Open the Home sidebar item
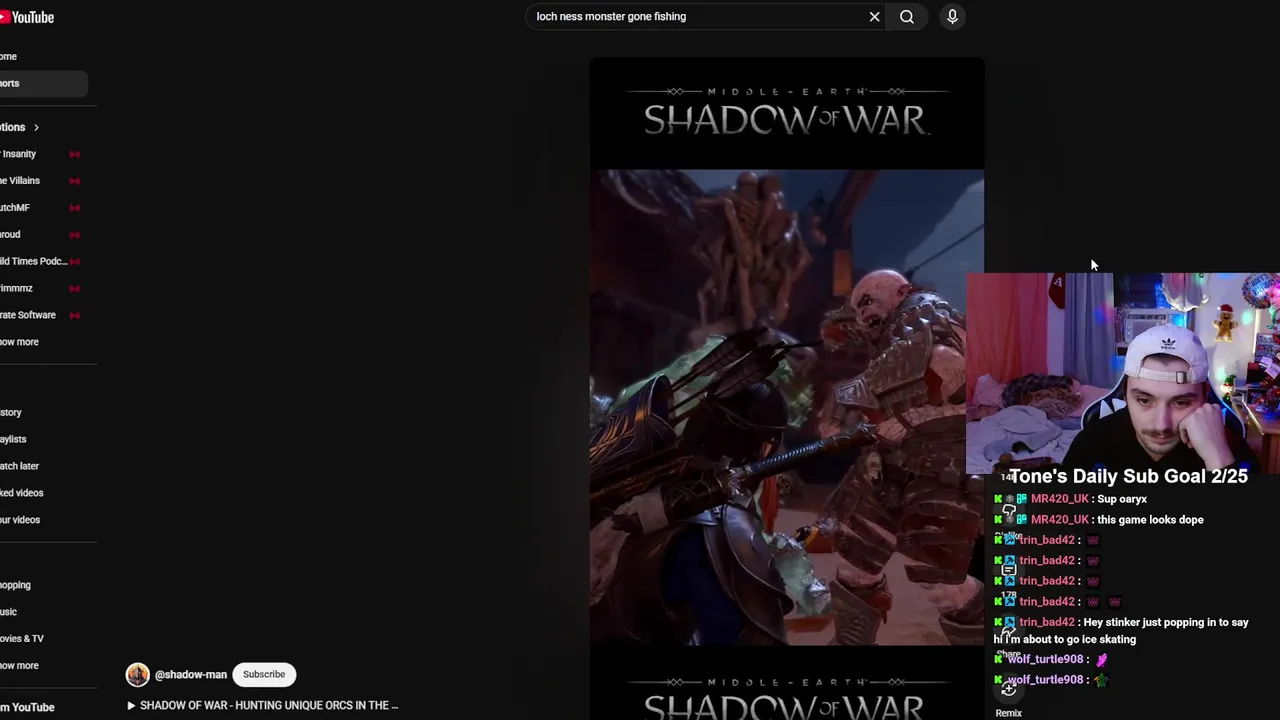 (44, 56)
